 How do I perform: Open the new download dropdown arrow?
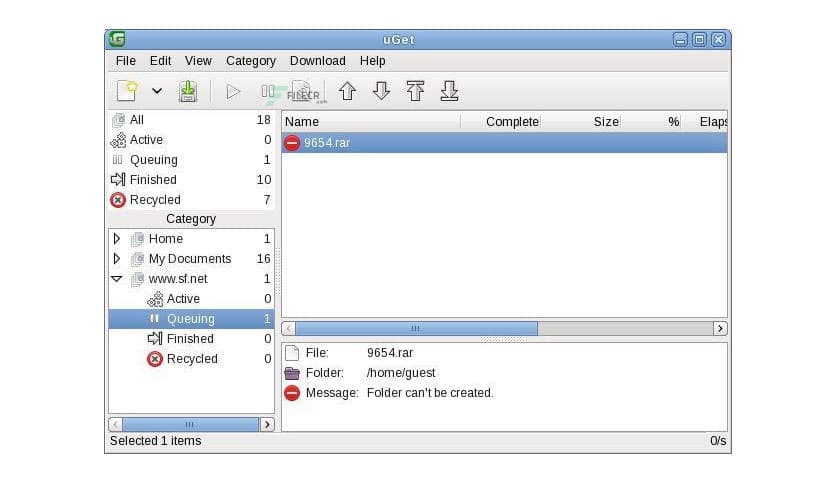tap(157, 91)
